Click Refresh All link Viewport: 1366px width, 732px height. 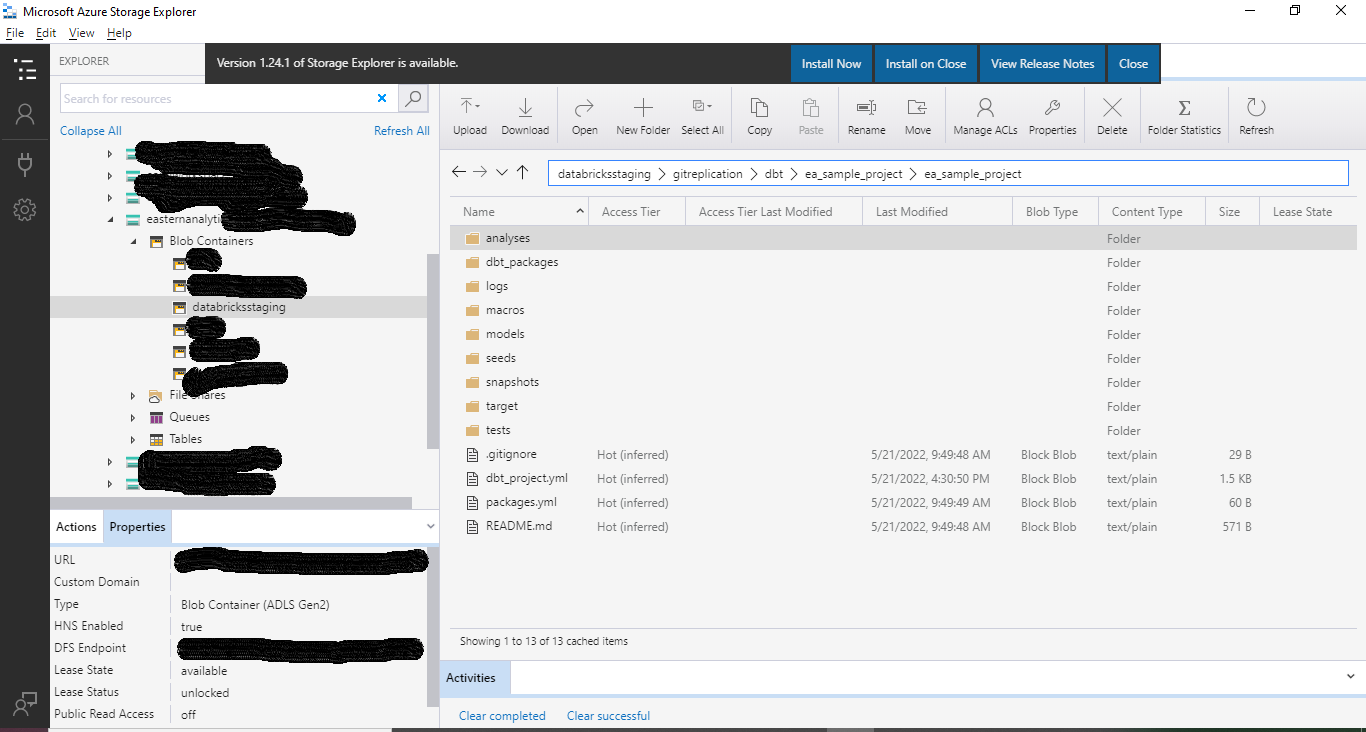(402, 131)
